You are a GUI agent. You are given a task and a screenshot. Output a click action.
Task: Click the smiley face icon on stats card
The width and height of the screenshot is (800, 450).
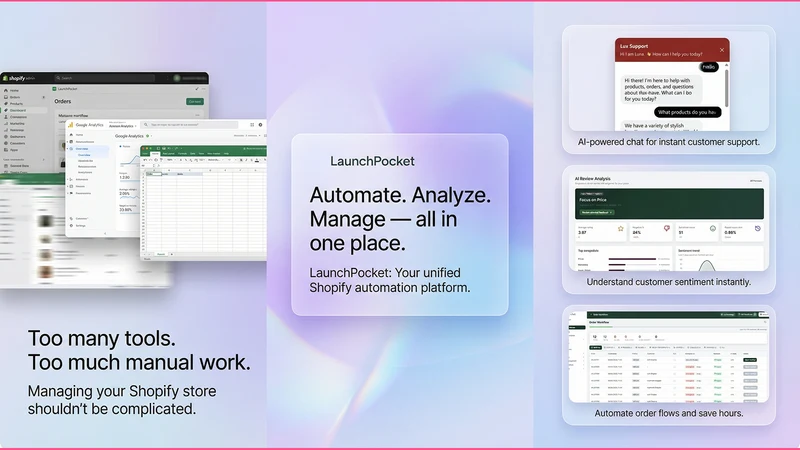(713, 229)
